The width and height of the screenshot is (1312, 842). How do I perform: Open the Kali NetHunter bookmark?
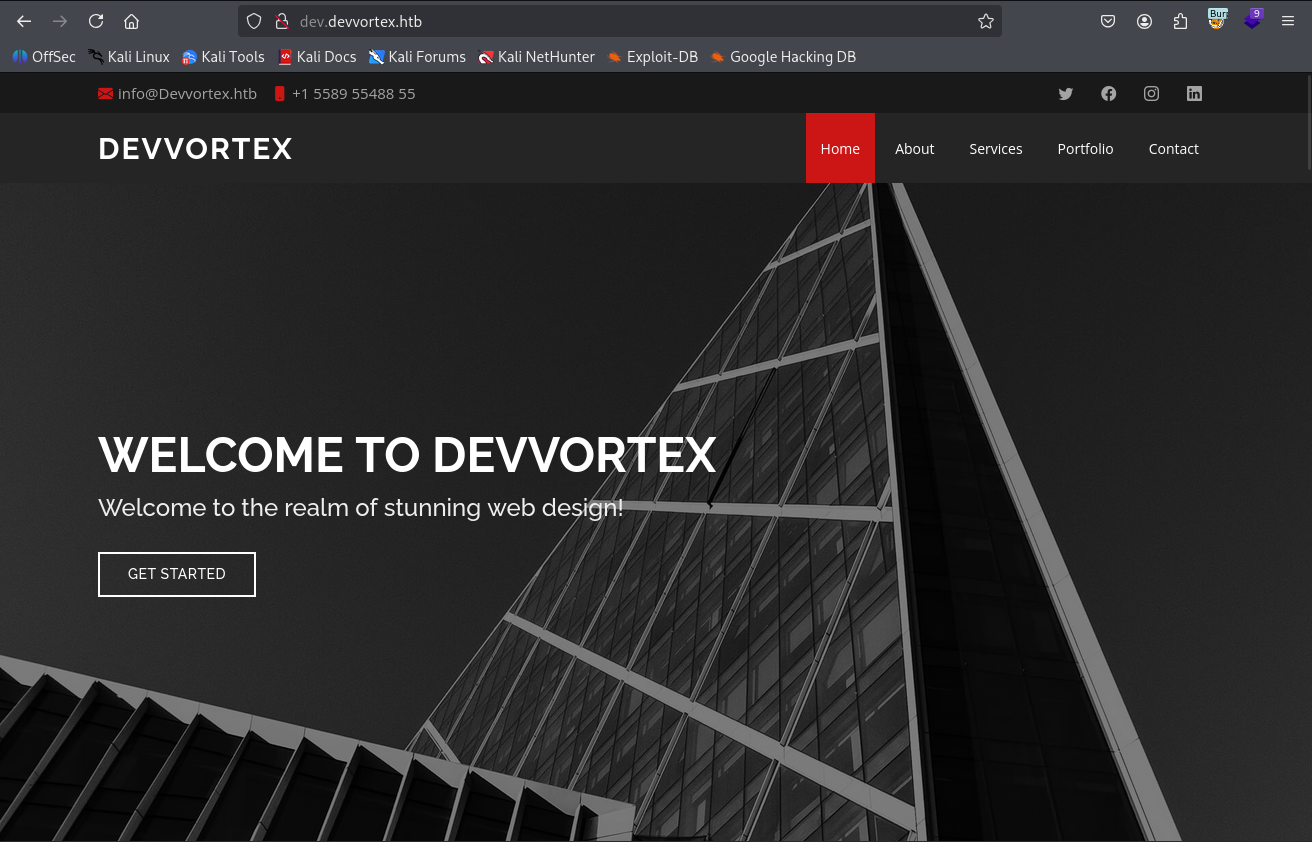tap(536, 57)
